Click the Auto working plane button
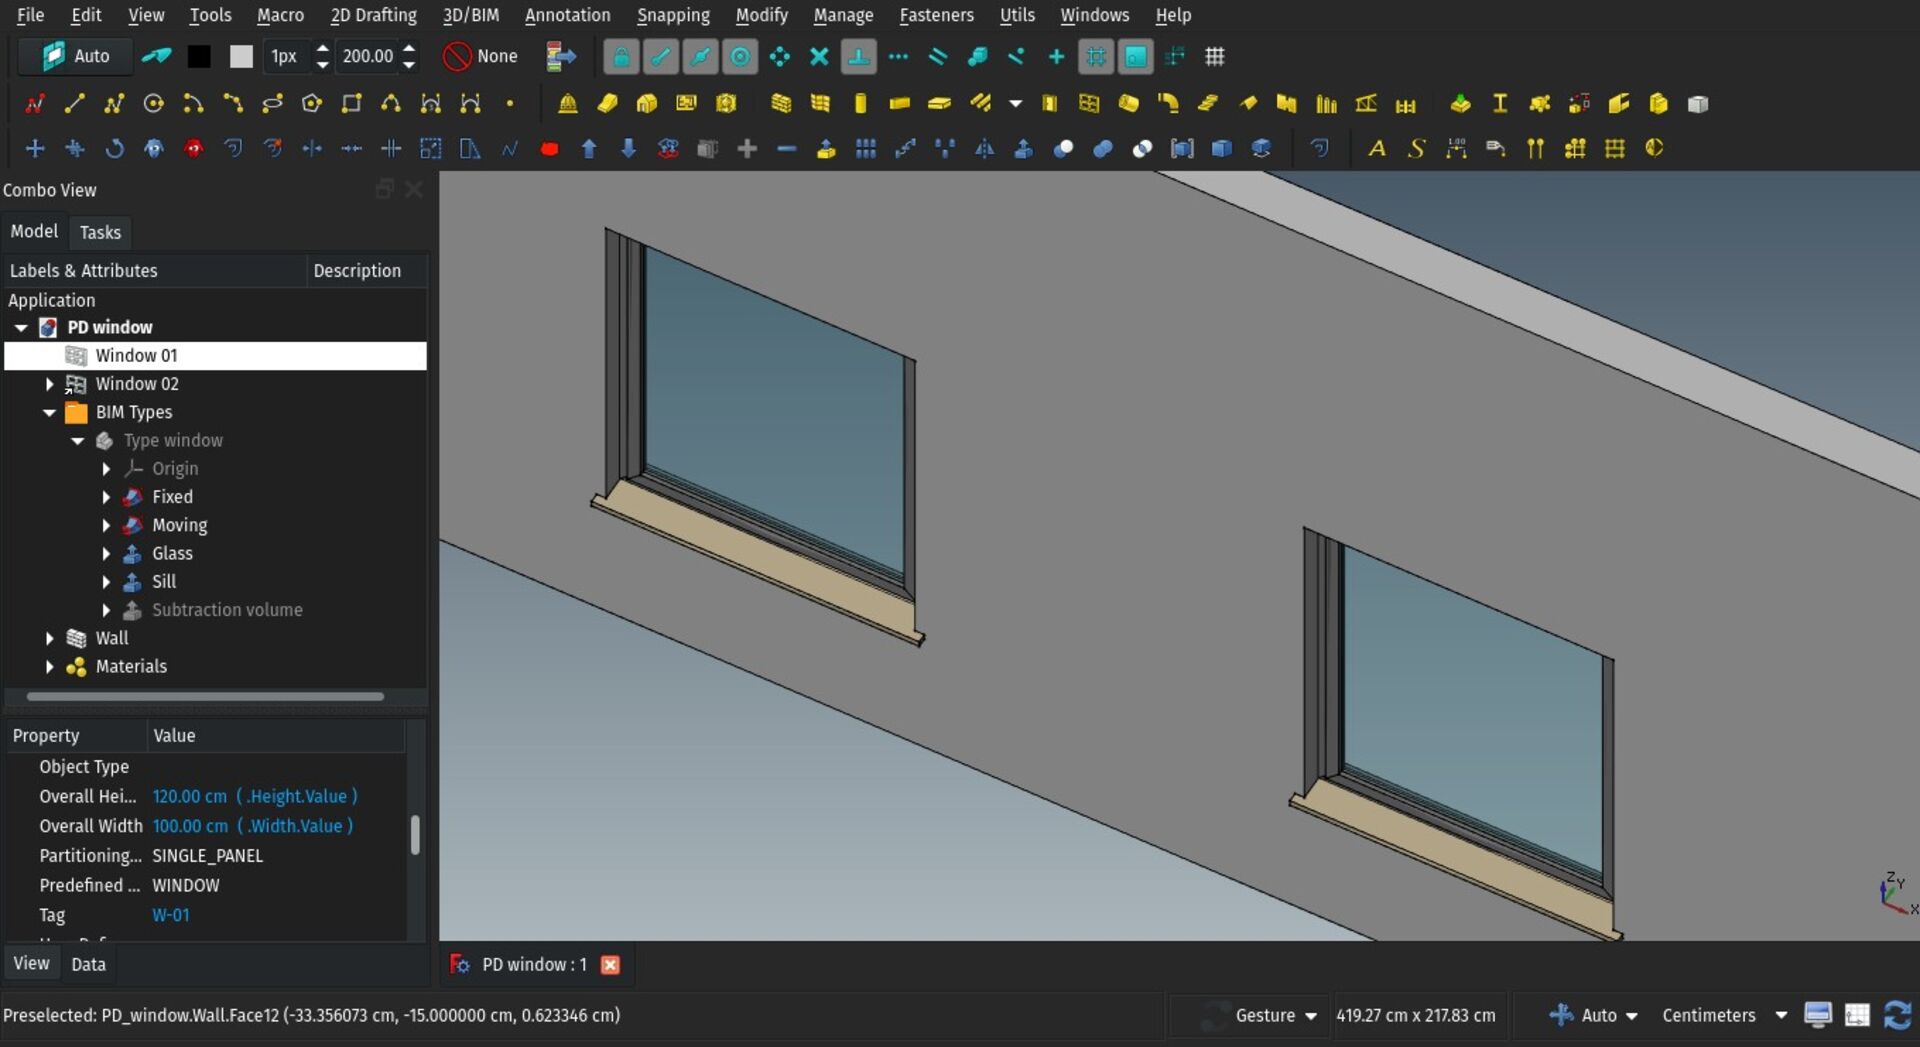 point(75,57)
